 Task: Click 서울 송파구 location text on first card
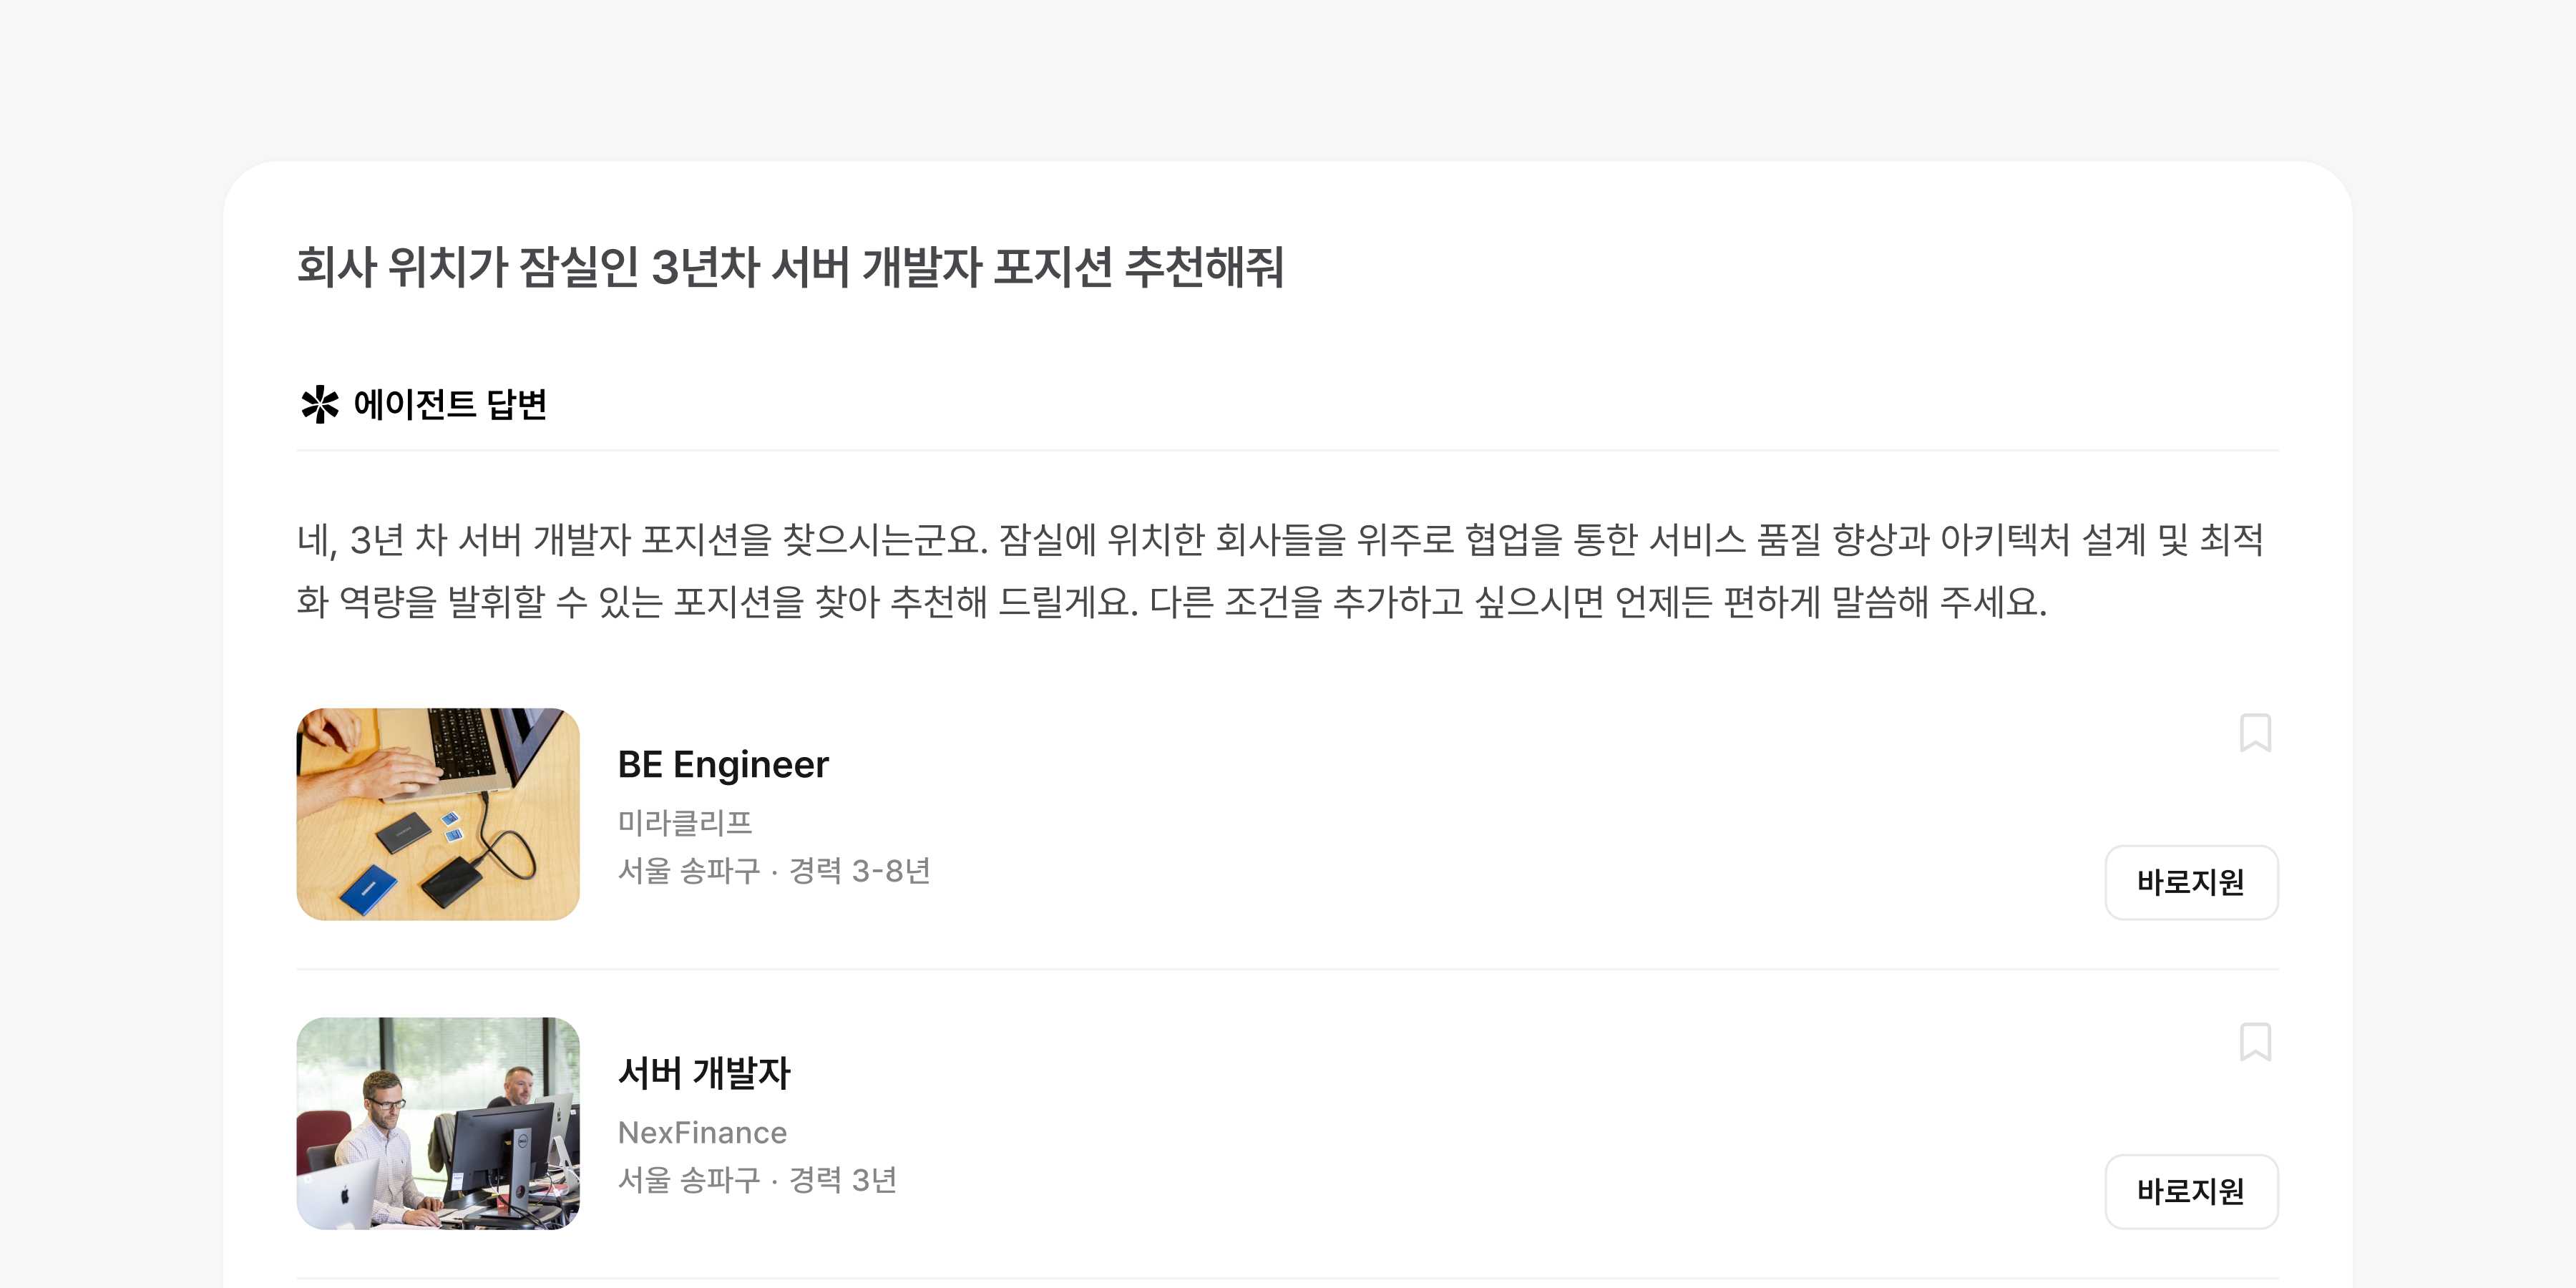(689, 871)
